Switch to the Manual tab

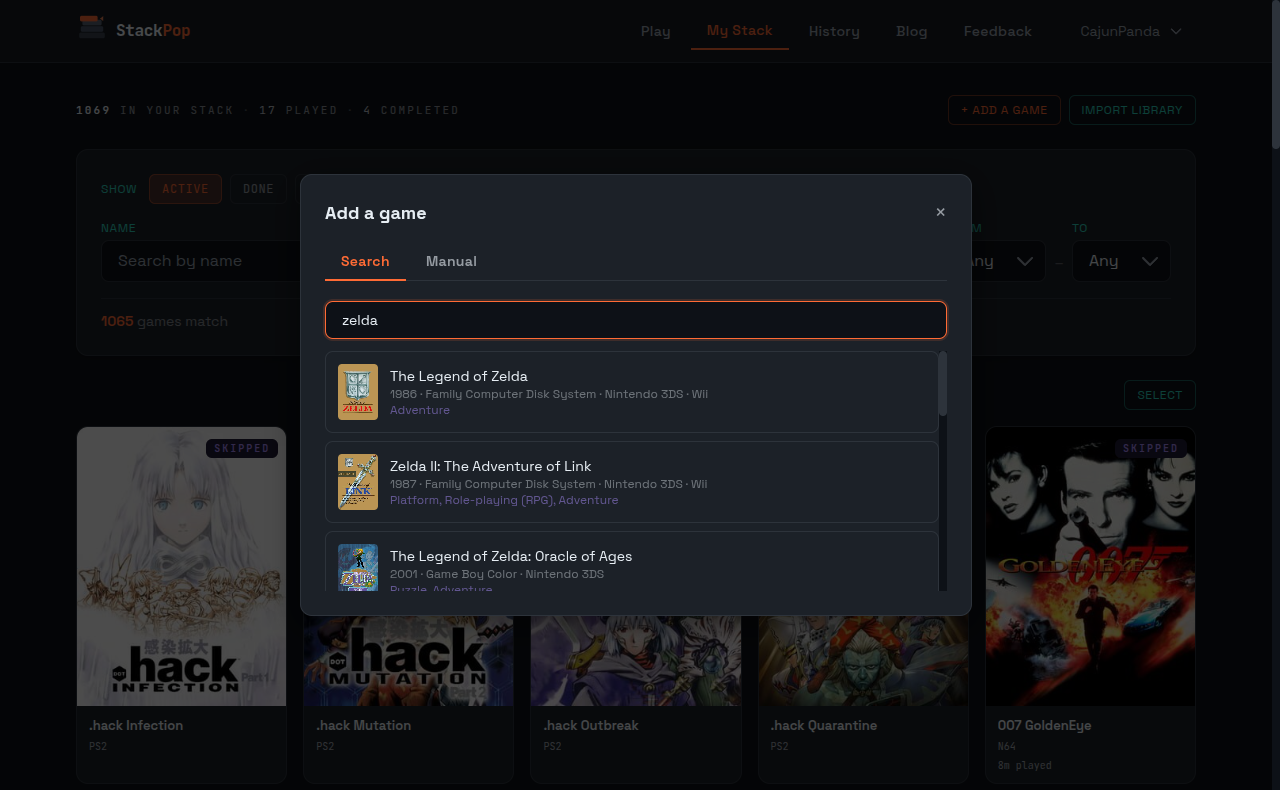[451, 261]
